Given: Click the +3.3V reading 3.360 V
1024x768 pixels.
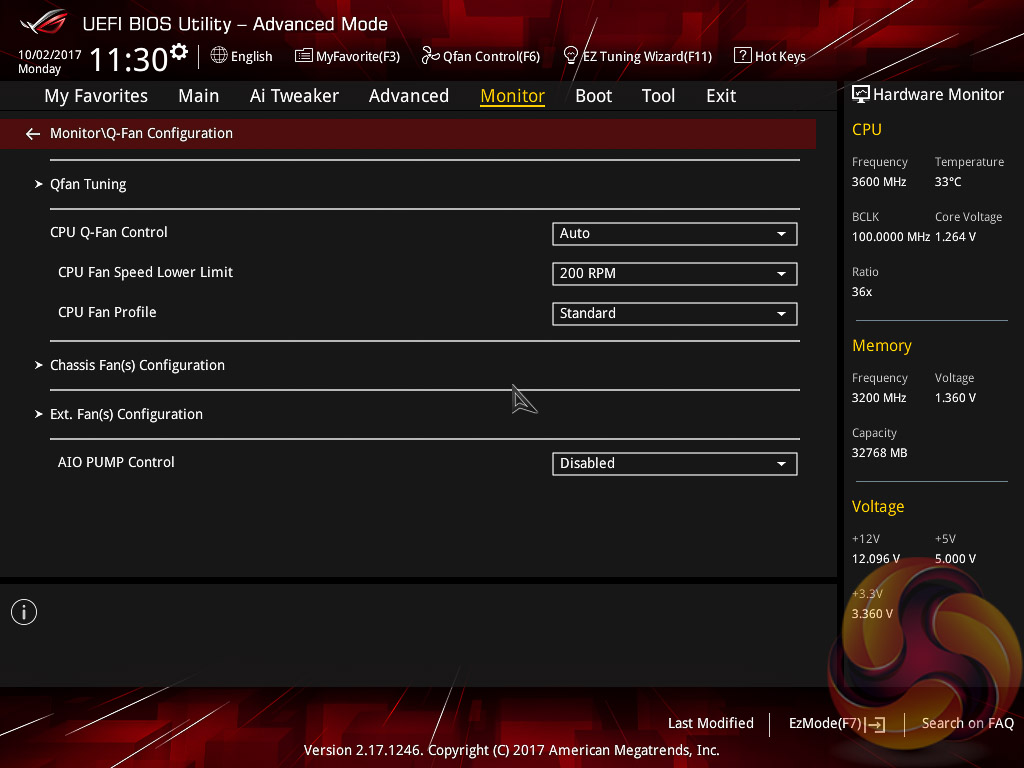Looking at the screenshot, I should coord(872,614).
